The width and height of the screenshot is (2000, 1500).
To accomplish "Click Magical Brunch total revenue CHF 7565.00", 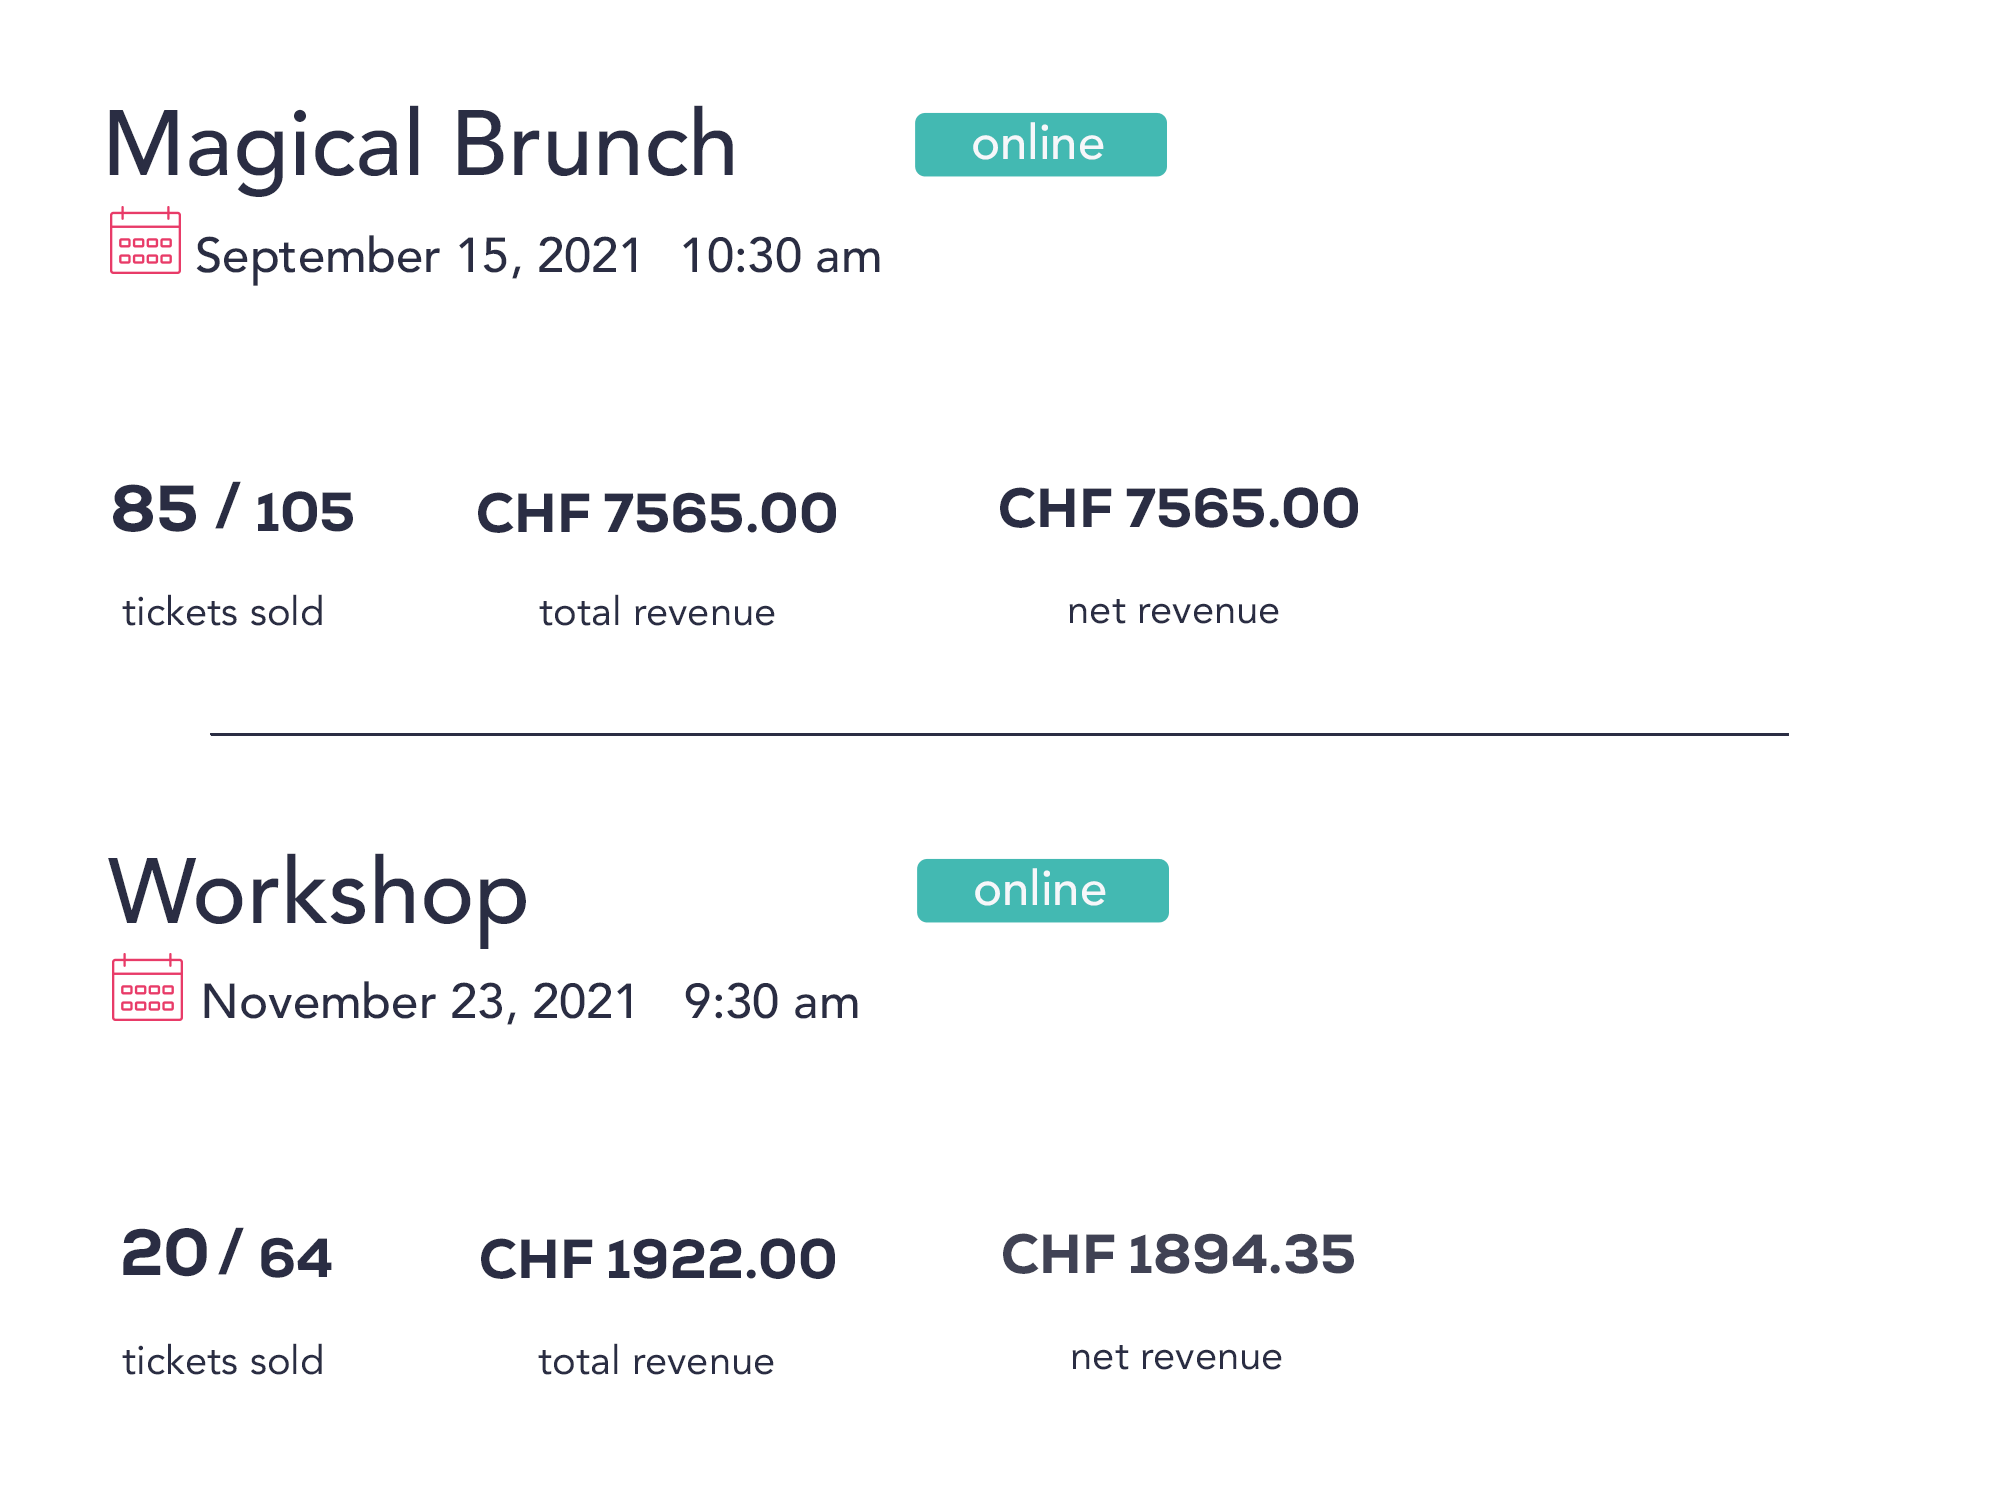I will click(656, 514).
